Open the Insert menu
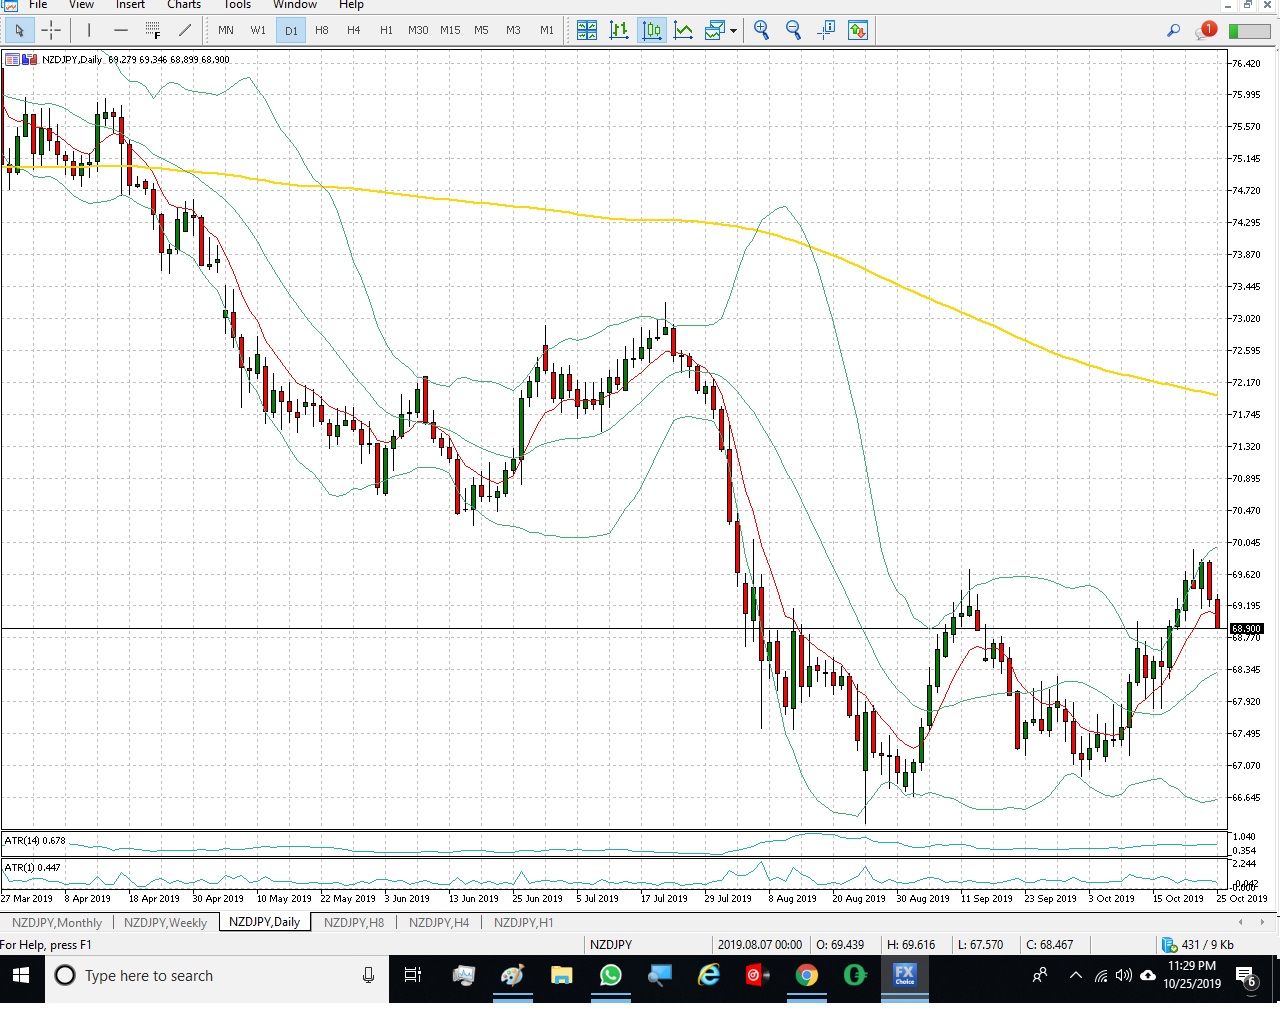Viewport: 1280px width, 1024px height. 130,5
